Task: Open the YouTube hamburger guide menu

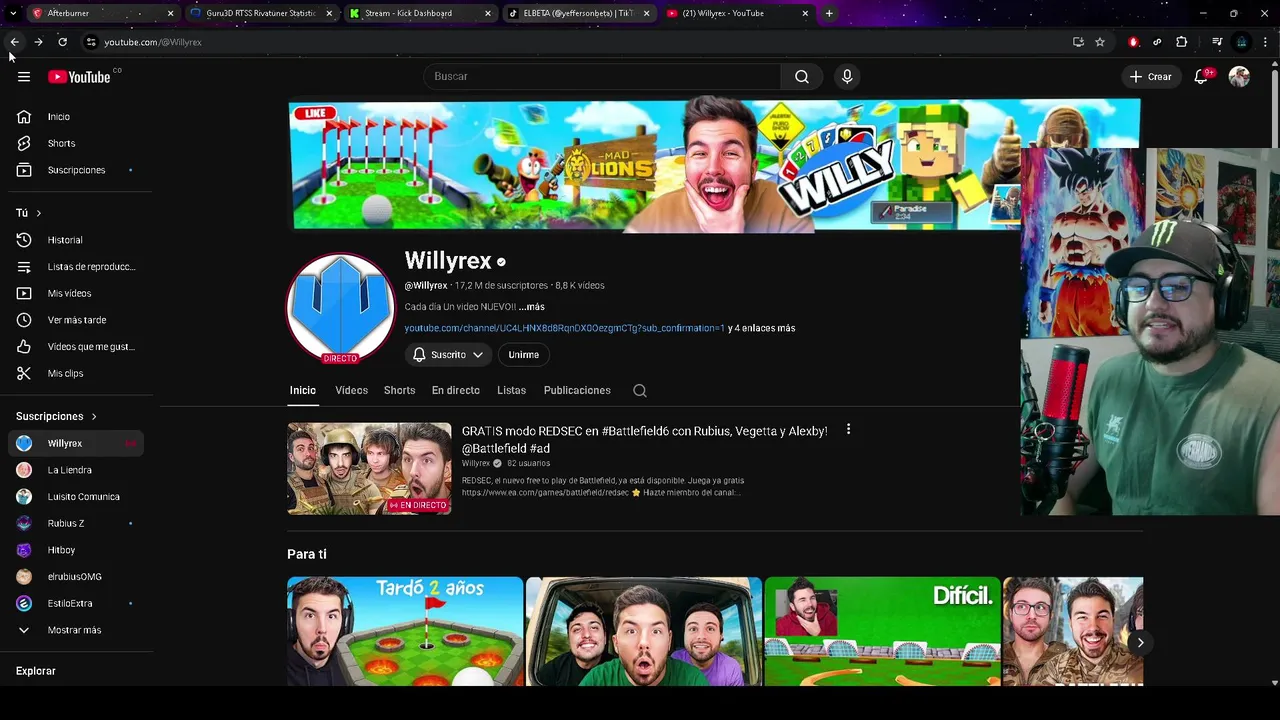Action: click(24, 77)
